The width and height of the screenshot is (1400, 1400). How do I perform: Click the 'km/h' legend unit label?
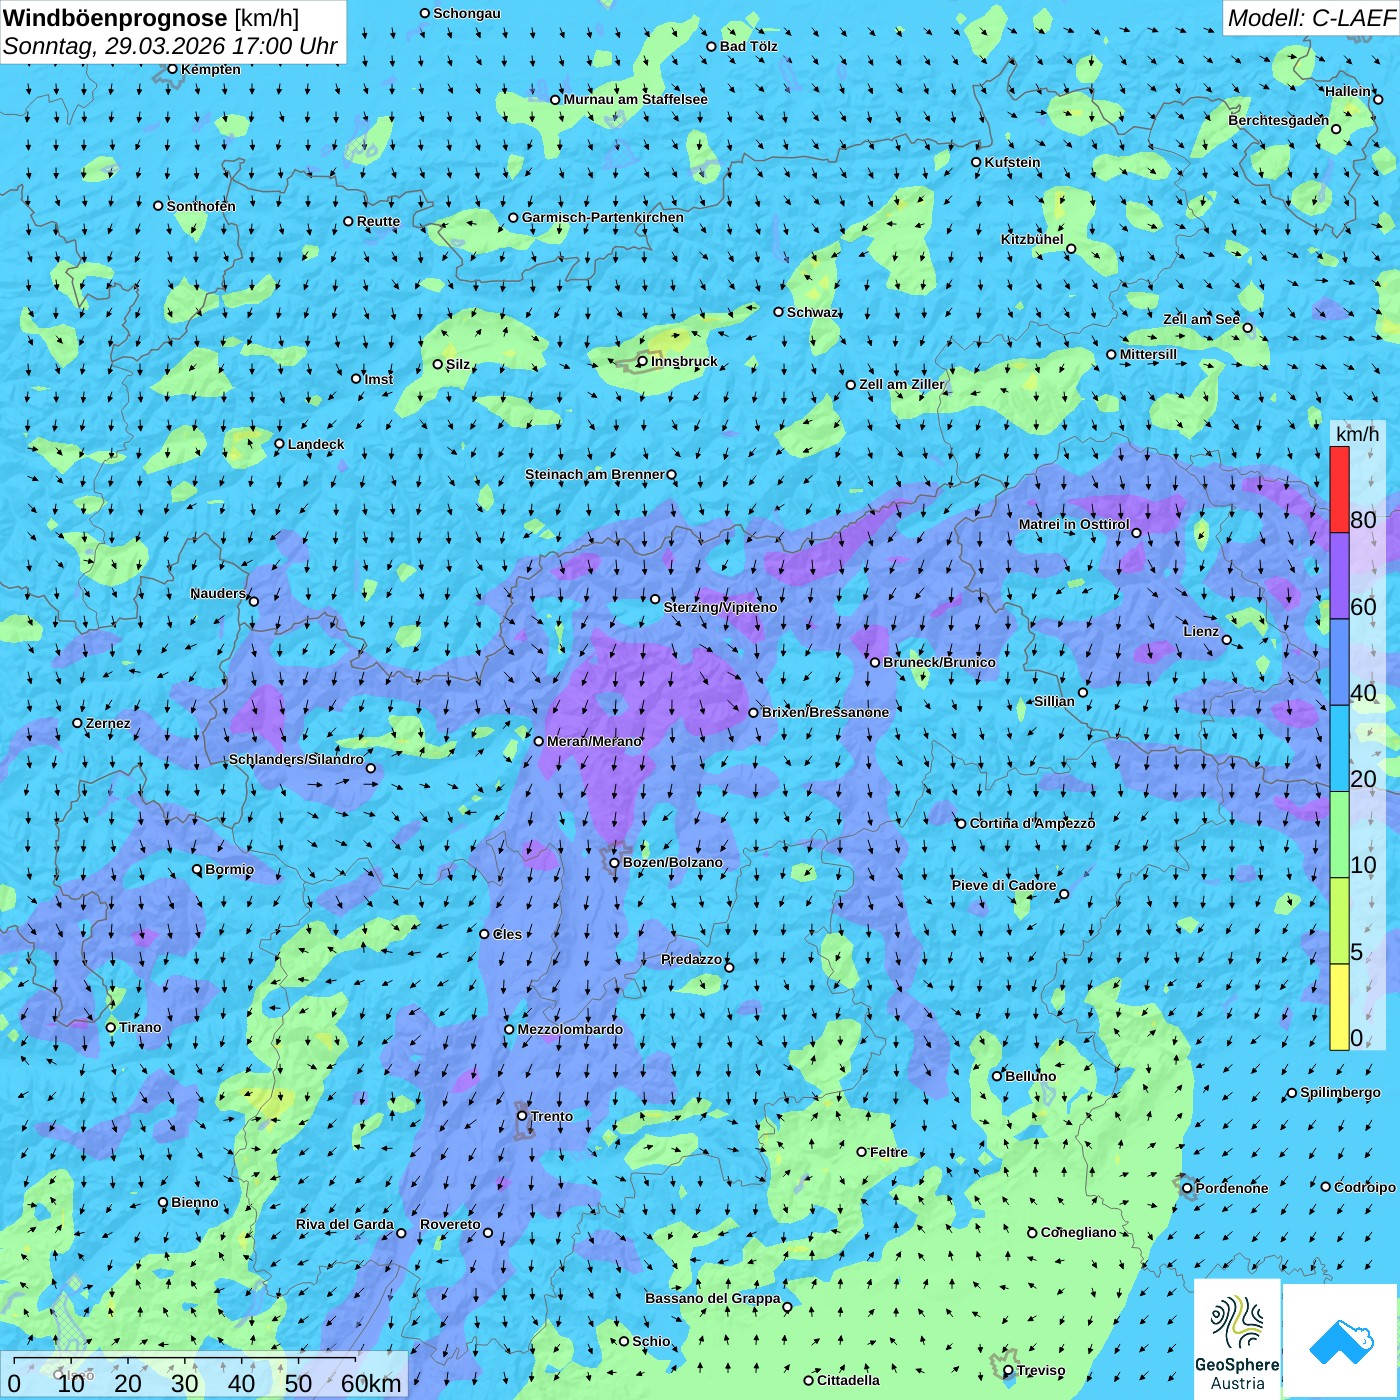coord(1357,434)
